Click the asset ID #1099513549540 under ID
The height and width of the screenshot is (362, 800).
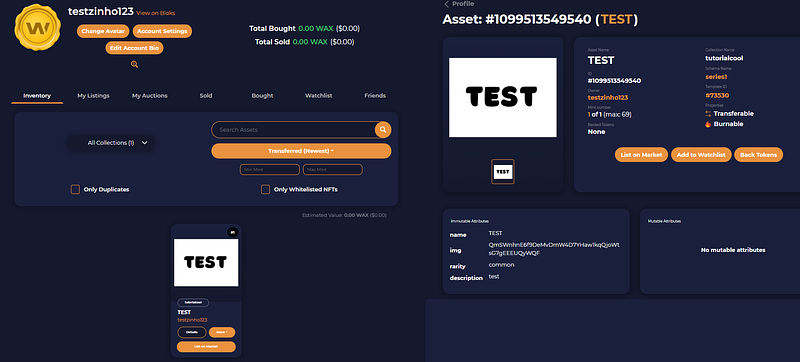[x=614, y=81]
